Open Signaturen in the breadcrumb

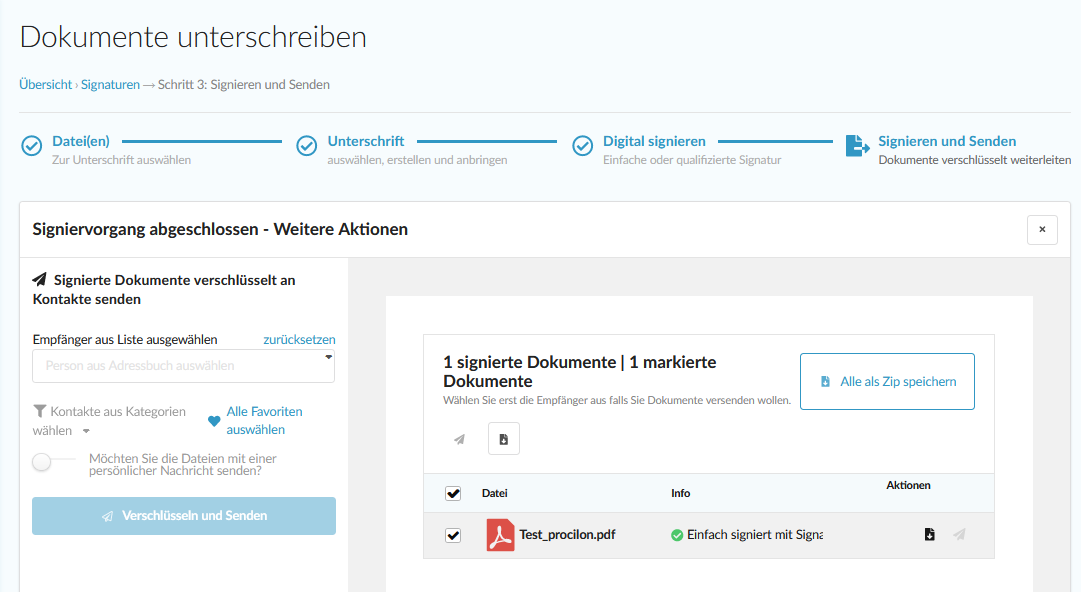pos(110,85)
